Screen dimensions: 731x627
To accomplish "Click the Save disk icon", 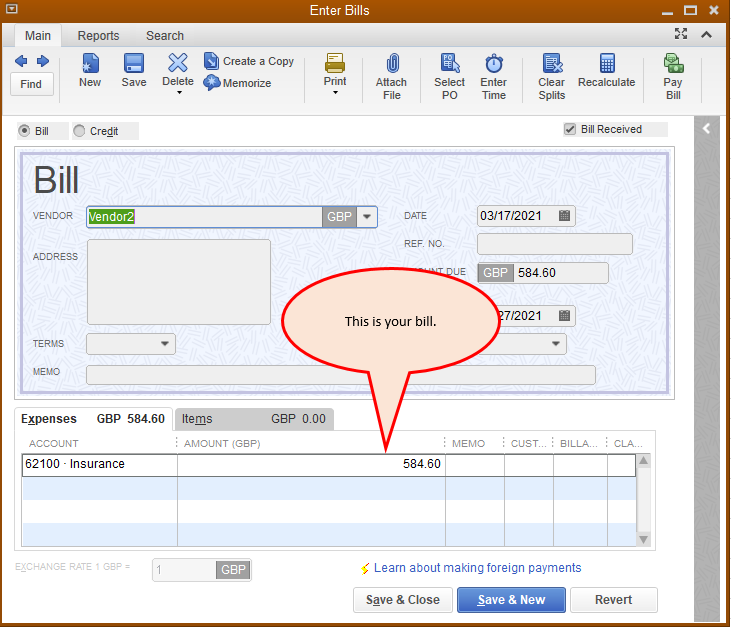I will [134, 63].
